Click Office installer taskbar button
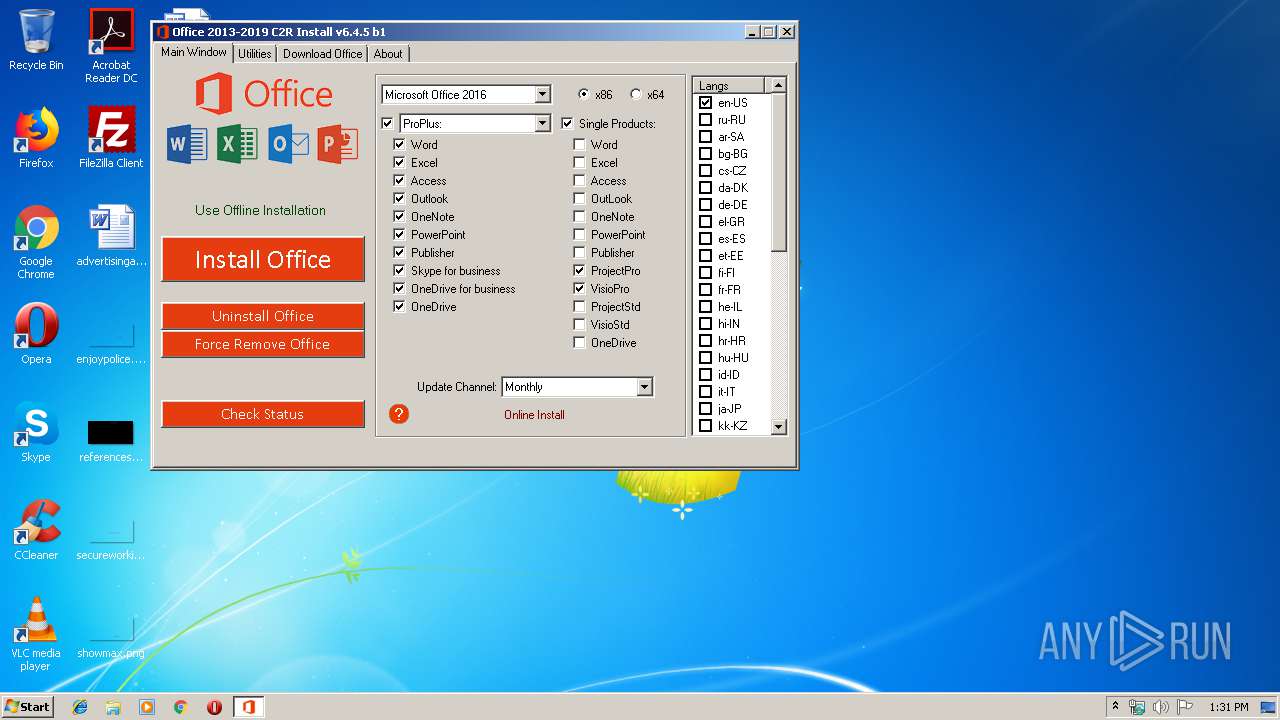1280x720 pixels. 249,707
